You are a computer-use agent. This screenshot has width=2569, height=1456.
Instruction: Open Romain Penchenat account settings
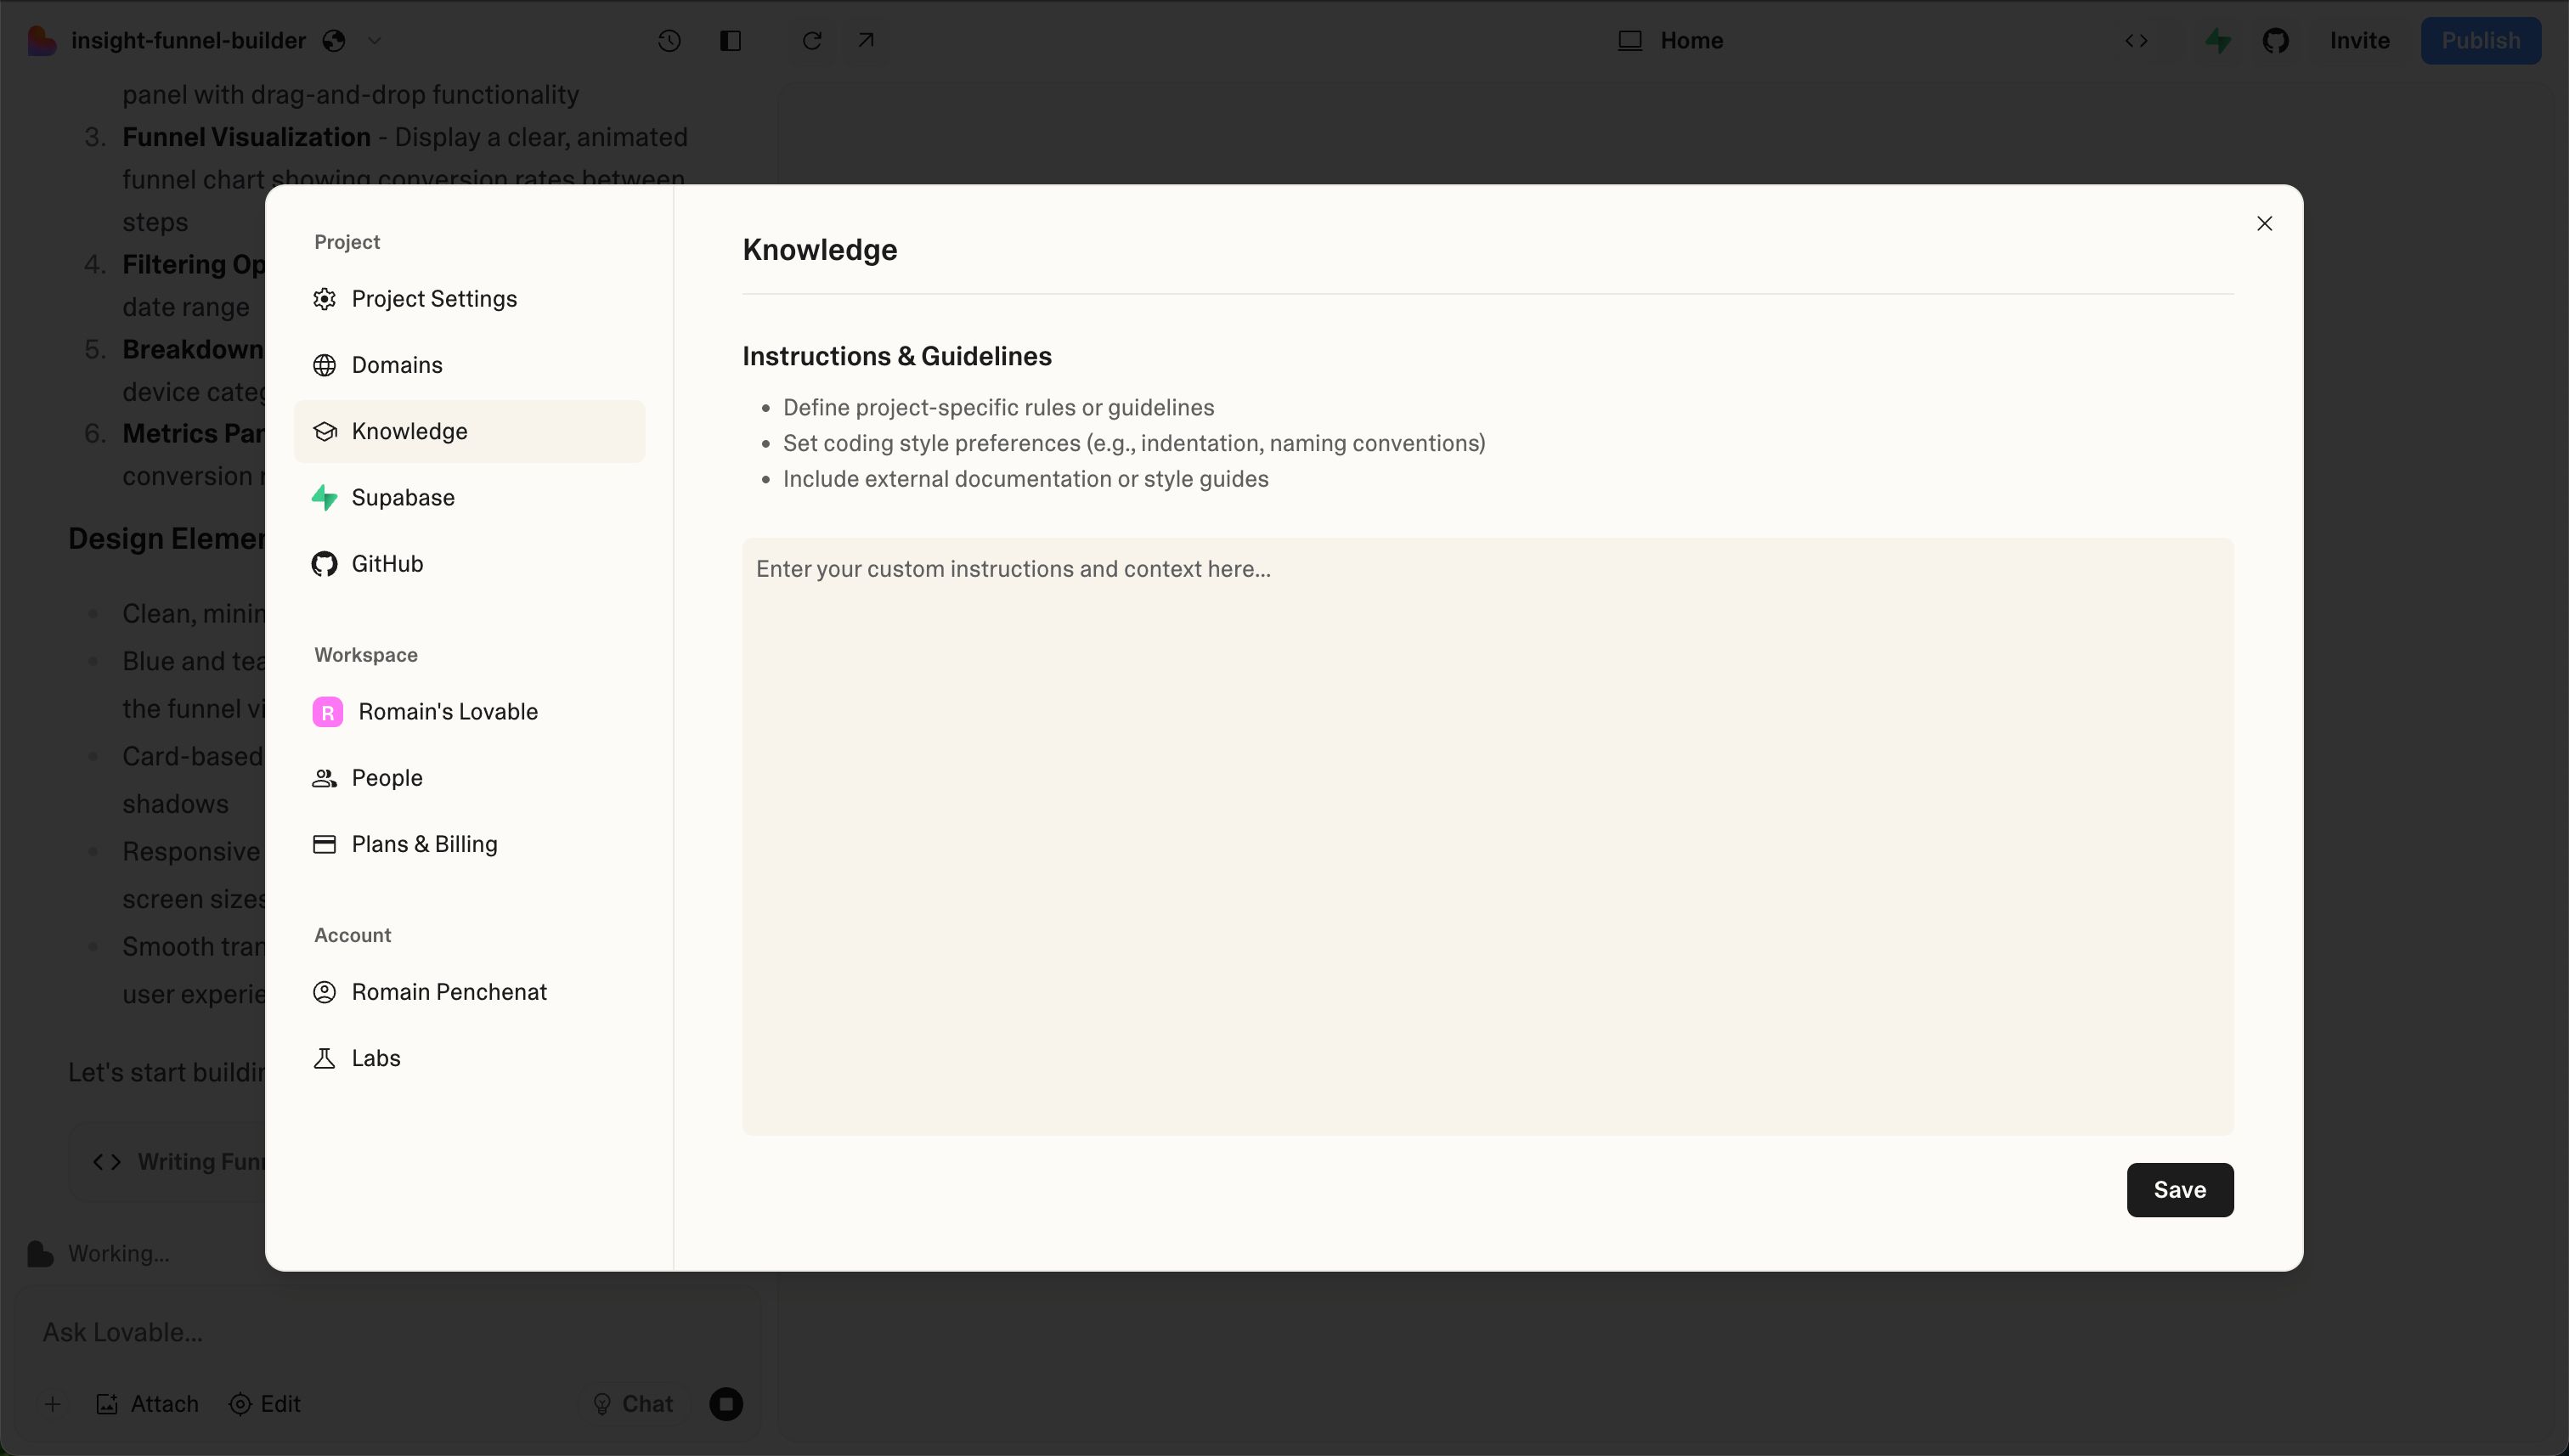coord(469,992)
